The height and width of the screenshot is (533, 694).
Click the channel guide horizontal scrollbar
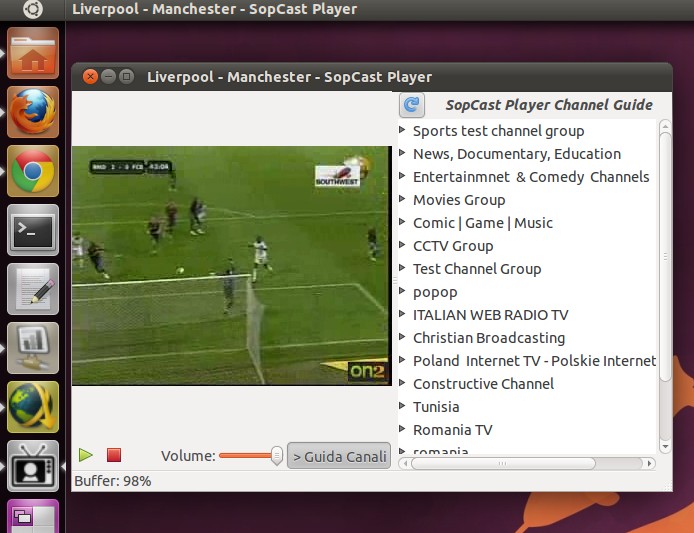[503, 463]
